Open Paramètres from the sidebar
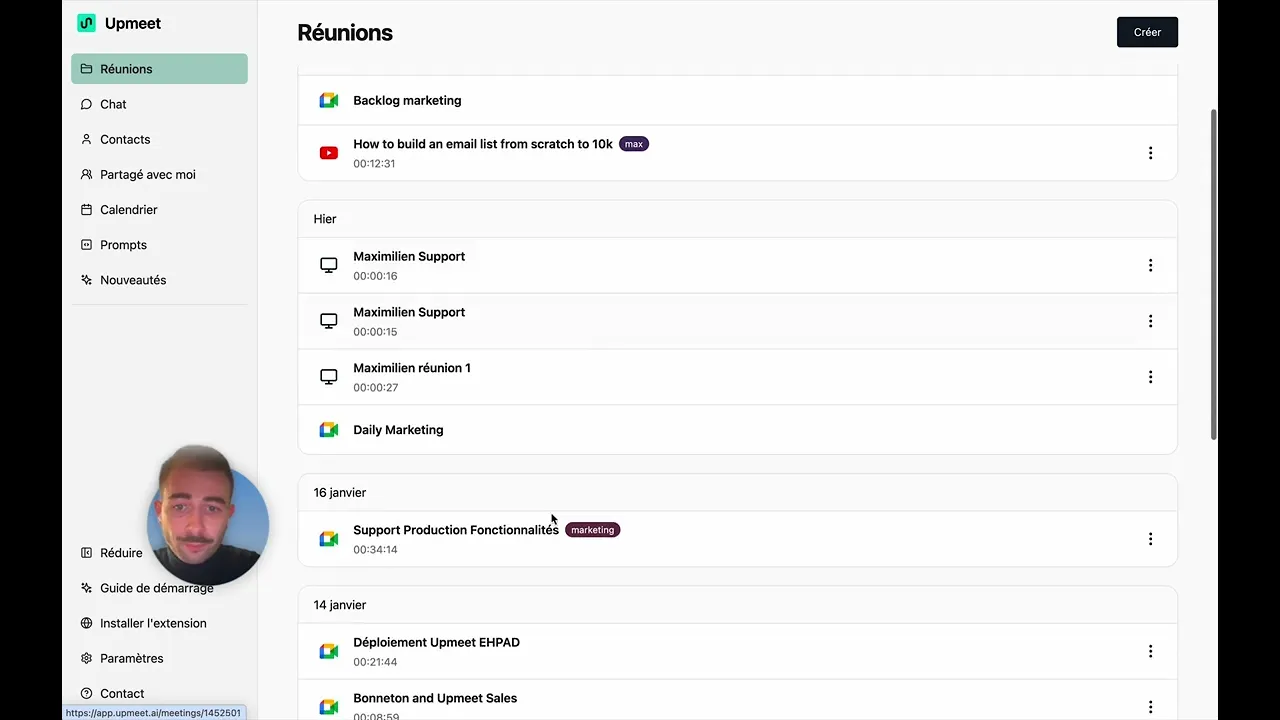Viewport: 1280px width, 720px height. pyautogui.click(x=131, y=658)
